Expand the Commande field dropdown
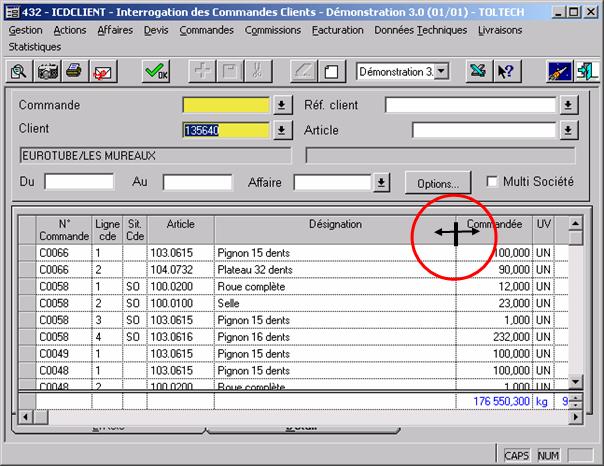Screen dimensions: 604x466 [x=281, y=105]
